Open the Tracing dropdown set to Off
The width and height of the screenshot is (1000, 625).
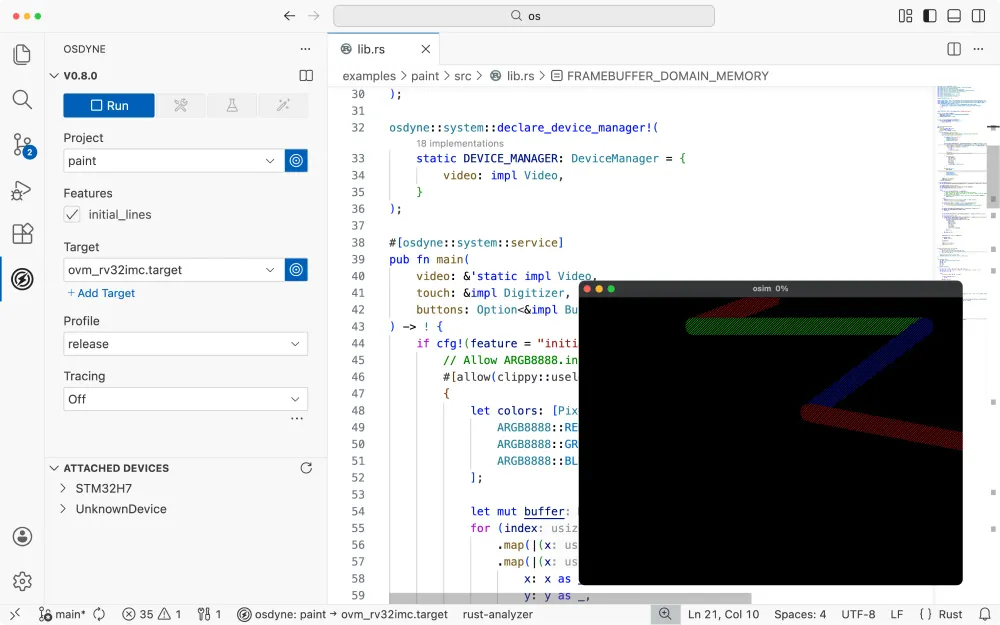tap(184, 398)
